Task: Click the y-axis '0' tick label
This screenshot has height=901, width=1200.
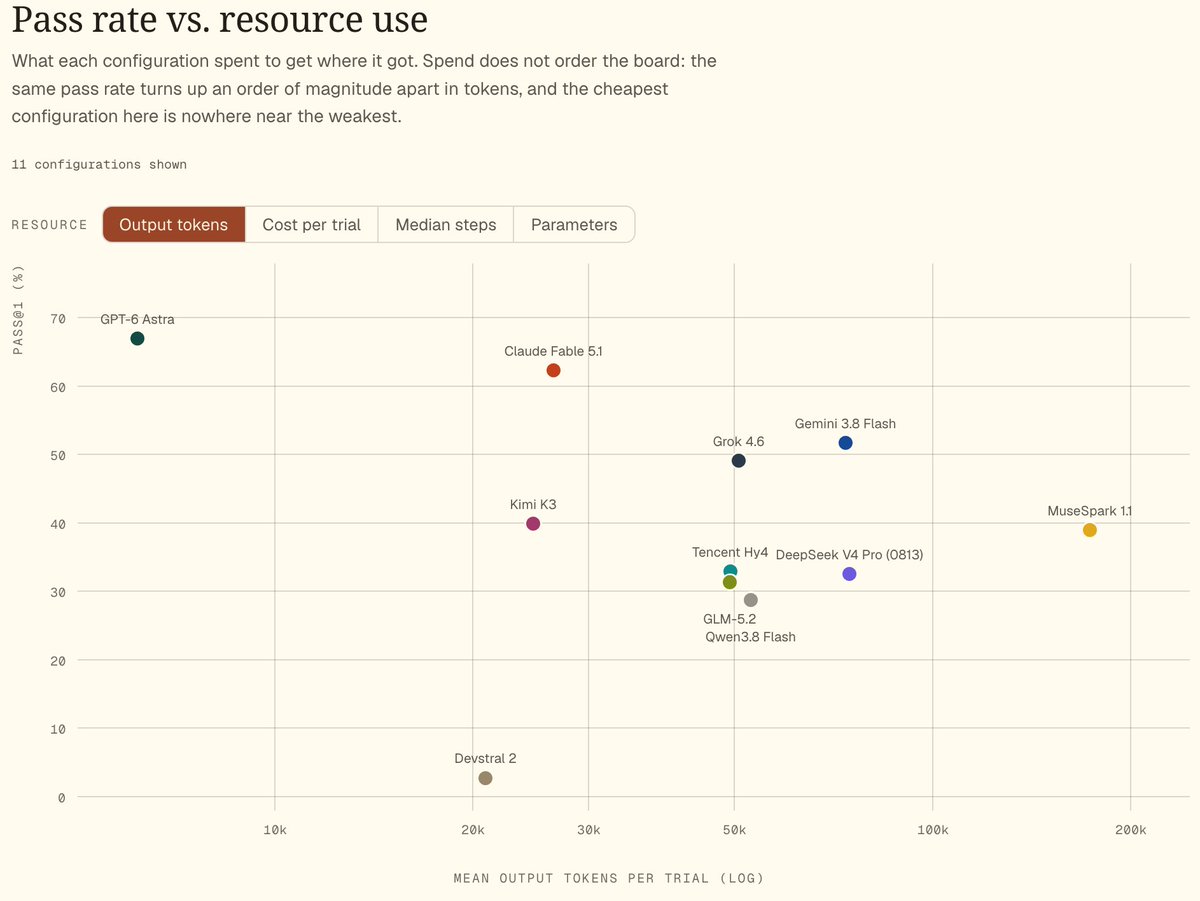Action: click(x=62, y=797)
